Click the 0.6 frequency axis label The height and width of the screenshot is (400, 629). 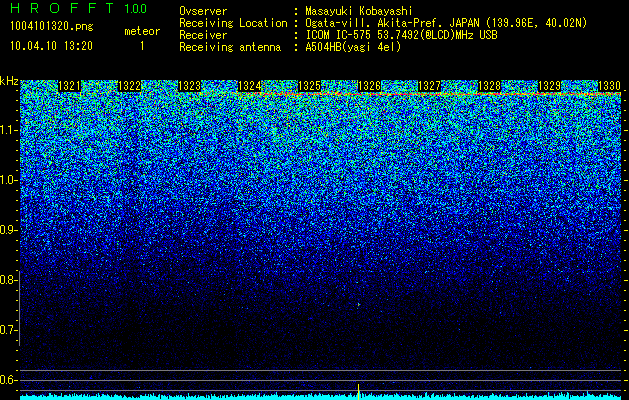tap(9, 380)
